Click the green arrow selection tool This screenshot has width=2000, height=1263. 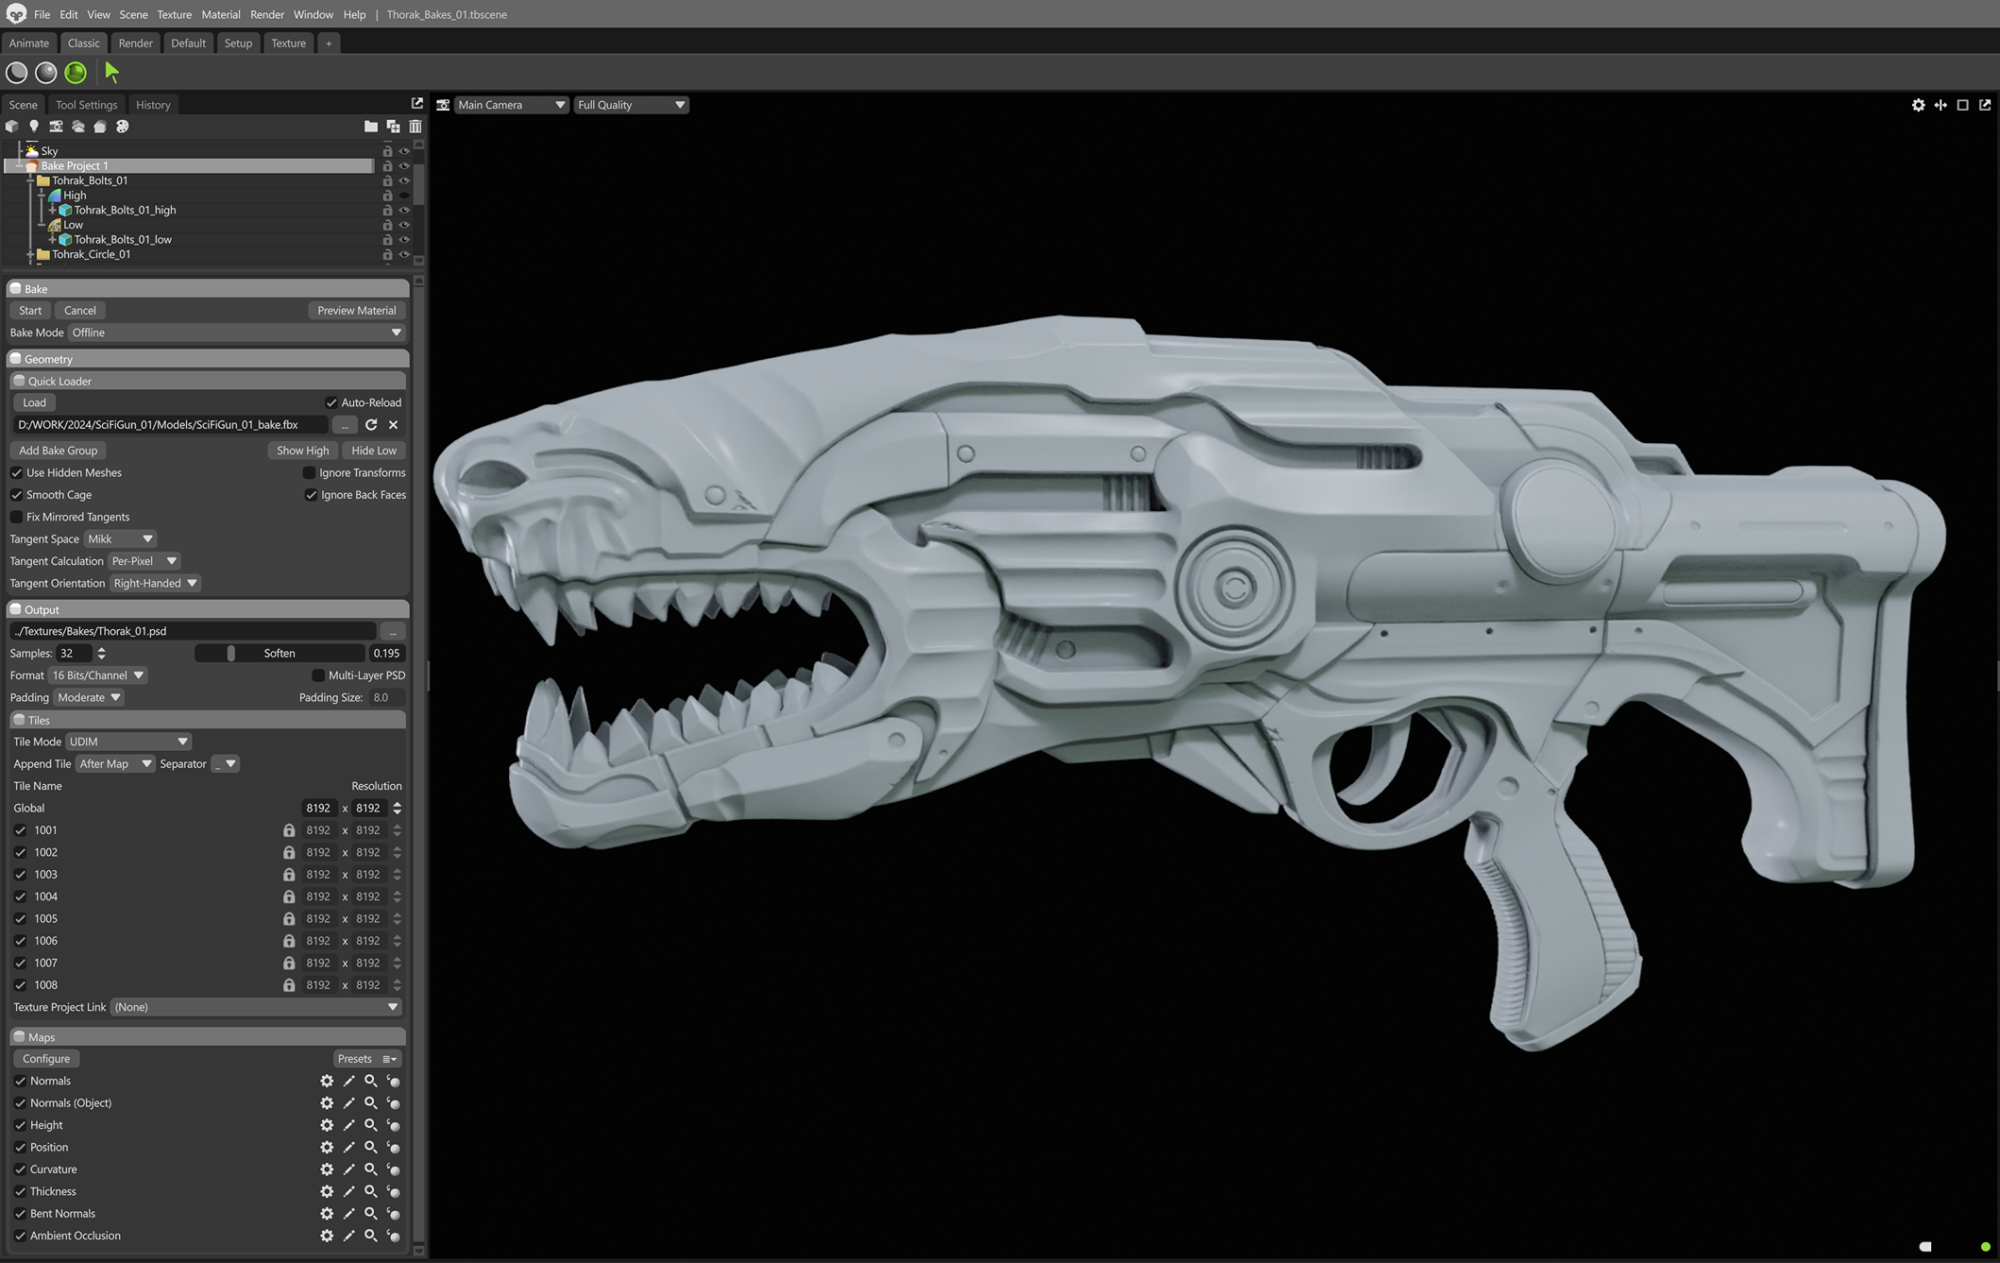tap(112, 72)
